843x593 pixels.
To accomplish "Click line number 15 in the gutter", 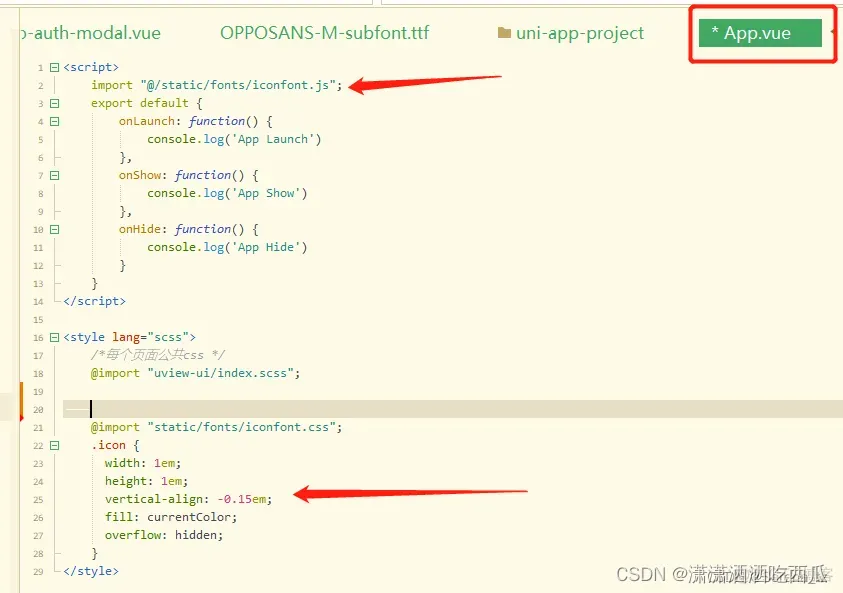I will coord(38,320).
